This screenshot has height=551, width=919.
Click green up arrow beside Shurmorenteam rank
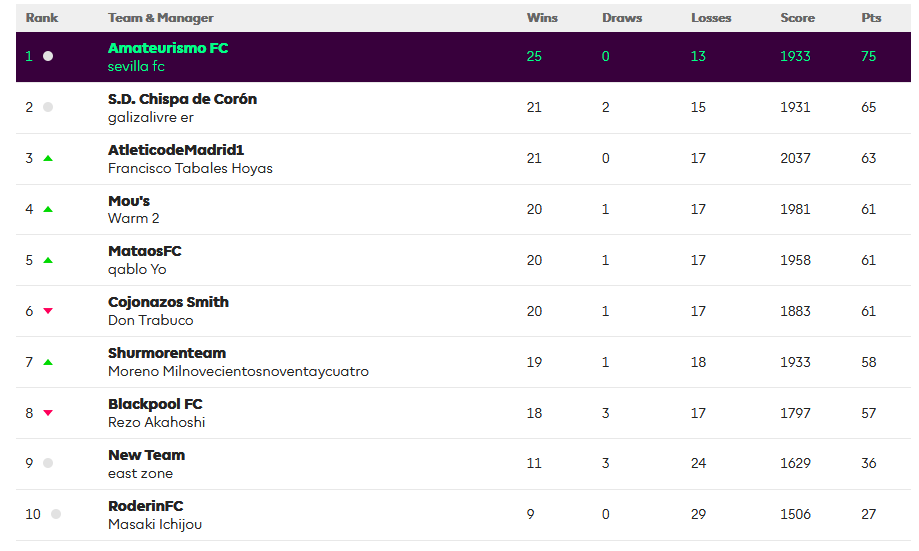point(48,362)
